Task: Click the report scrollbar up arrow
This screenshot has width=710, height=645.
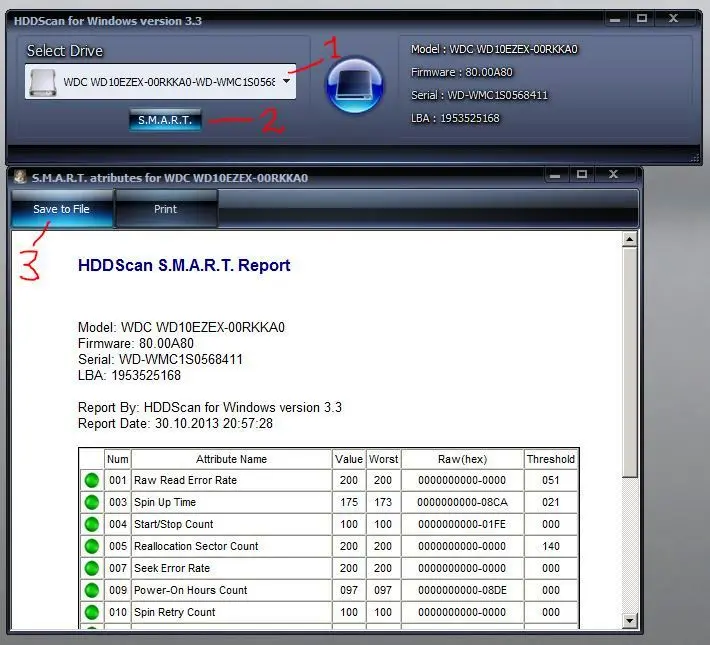Action: click(629, 239)
